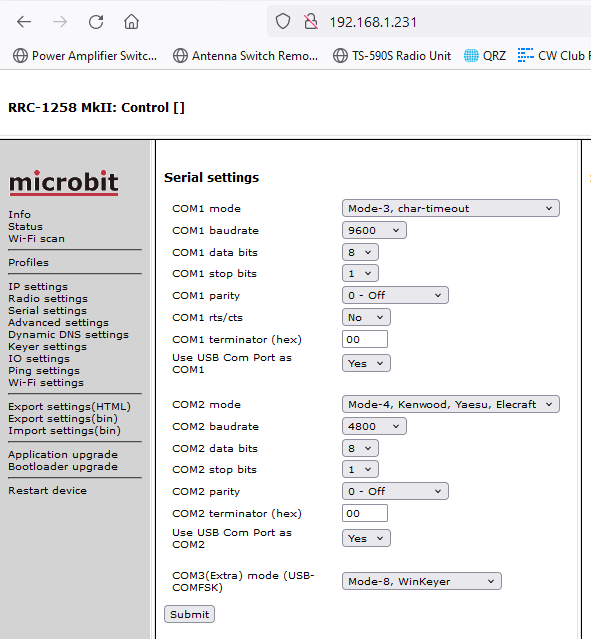The width and height of the screenshot is (591, 639).
Task: Click COM1 terminator (hex) input field
Action: (365, 339)
